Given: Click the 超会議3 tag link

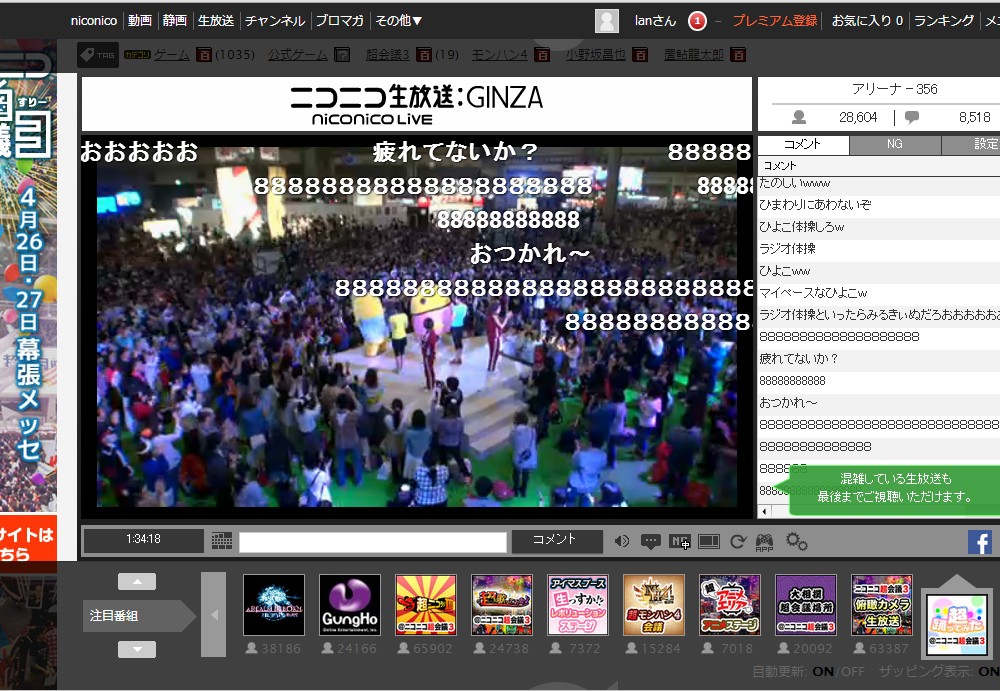Looking at the screenshot, I should [x=388, y=55].
